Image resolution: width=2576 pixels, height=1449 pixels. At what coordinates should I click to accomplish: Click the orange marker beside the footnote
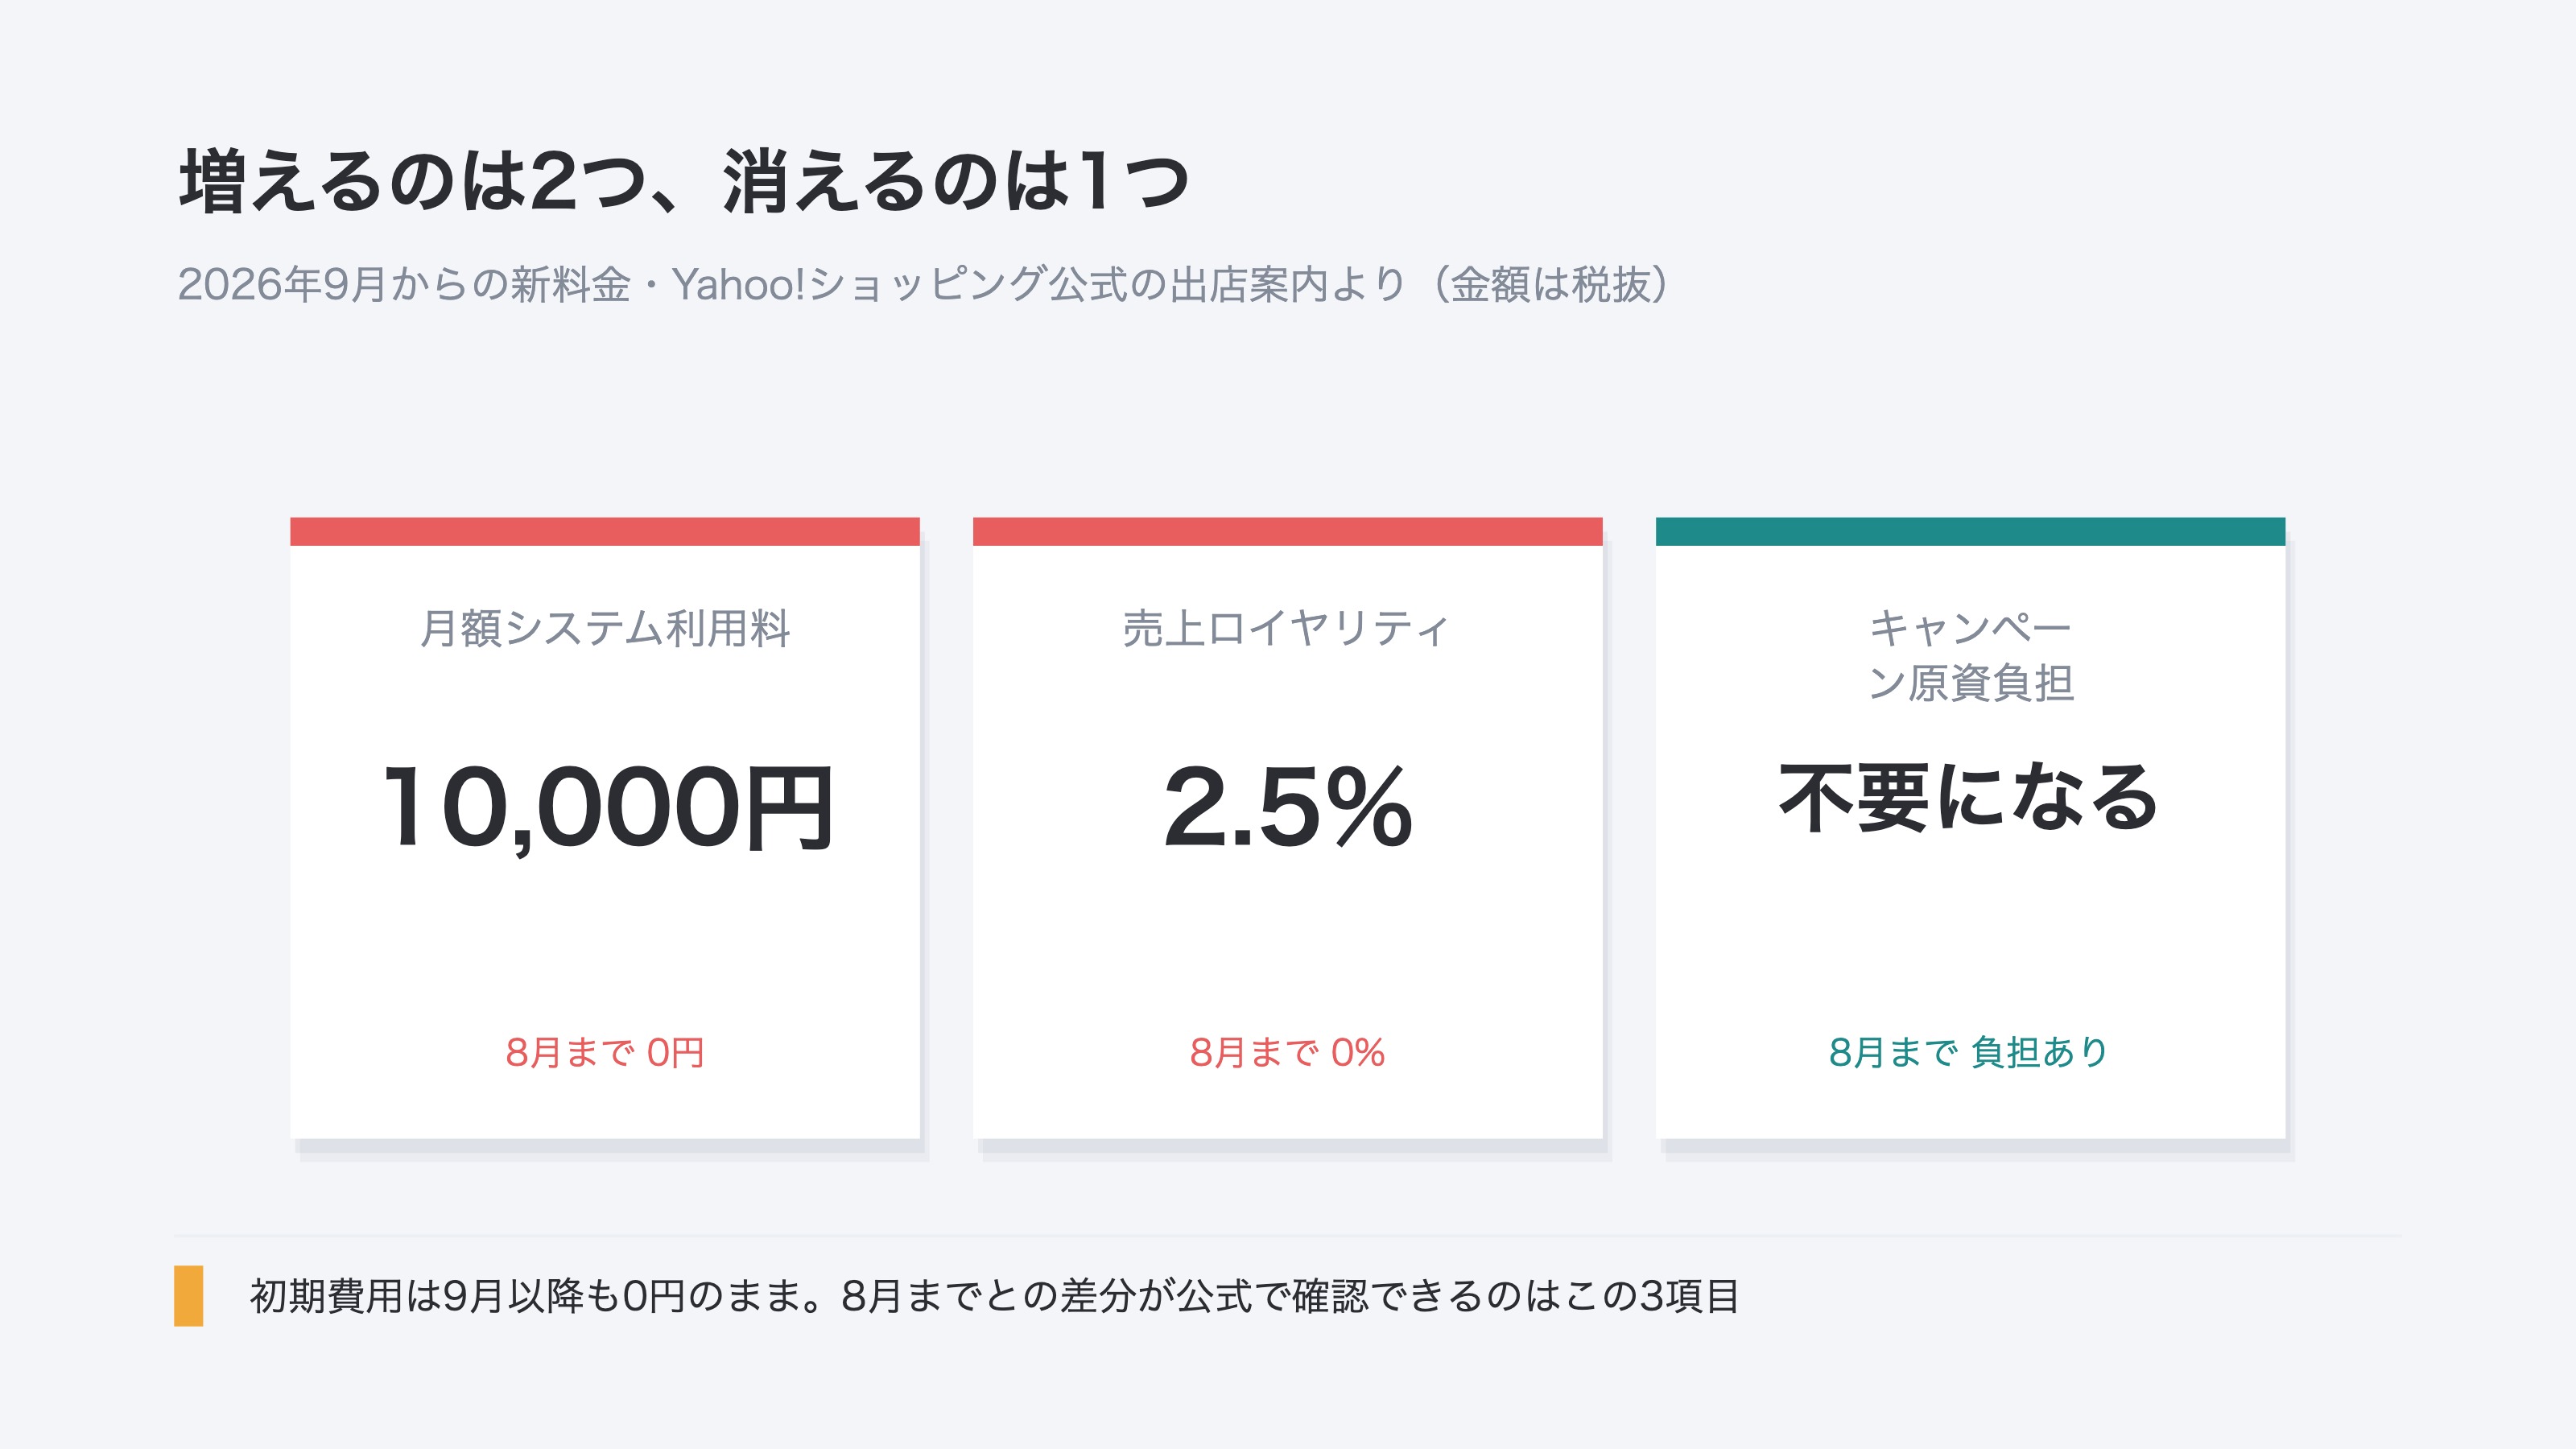pos(189,1296)
